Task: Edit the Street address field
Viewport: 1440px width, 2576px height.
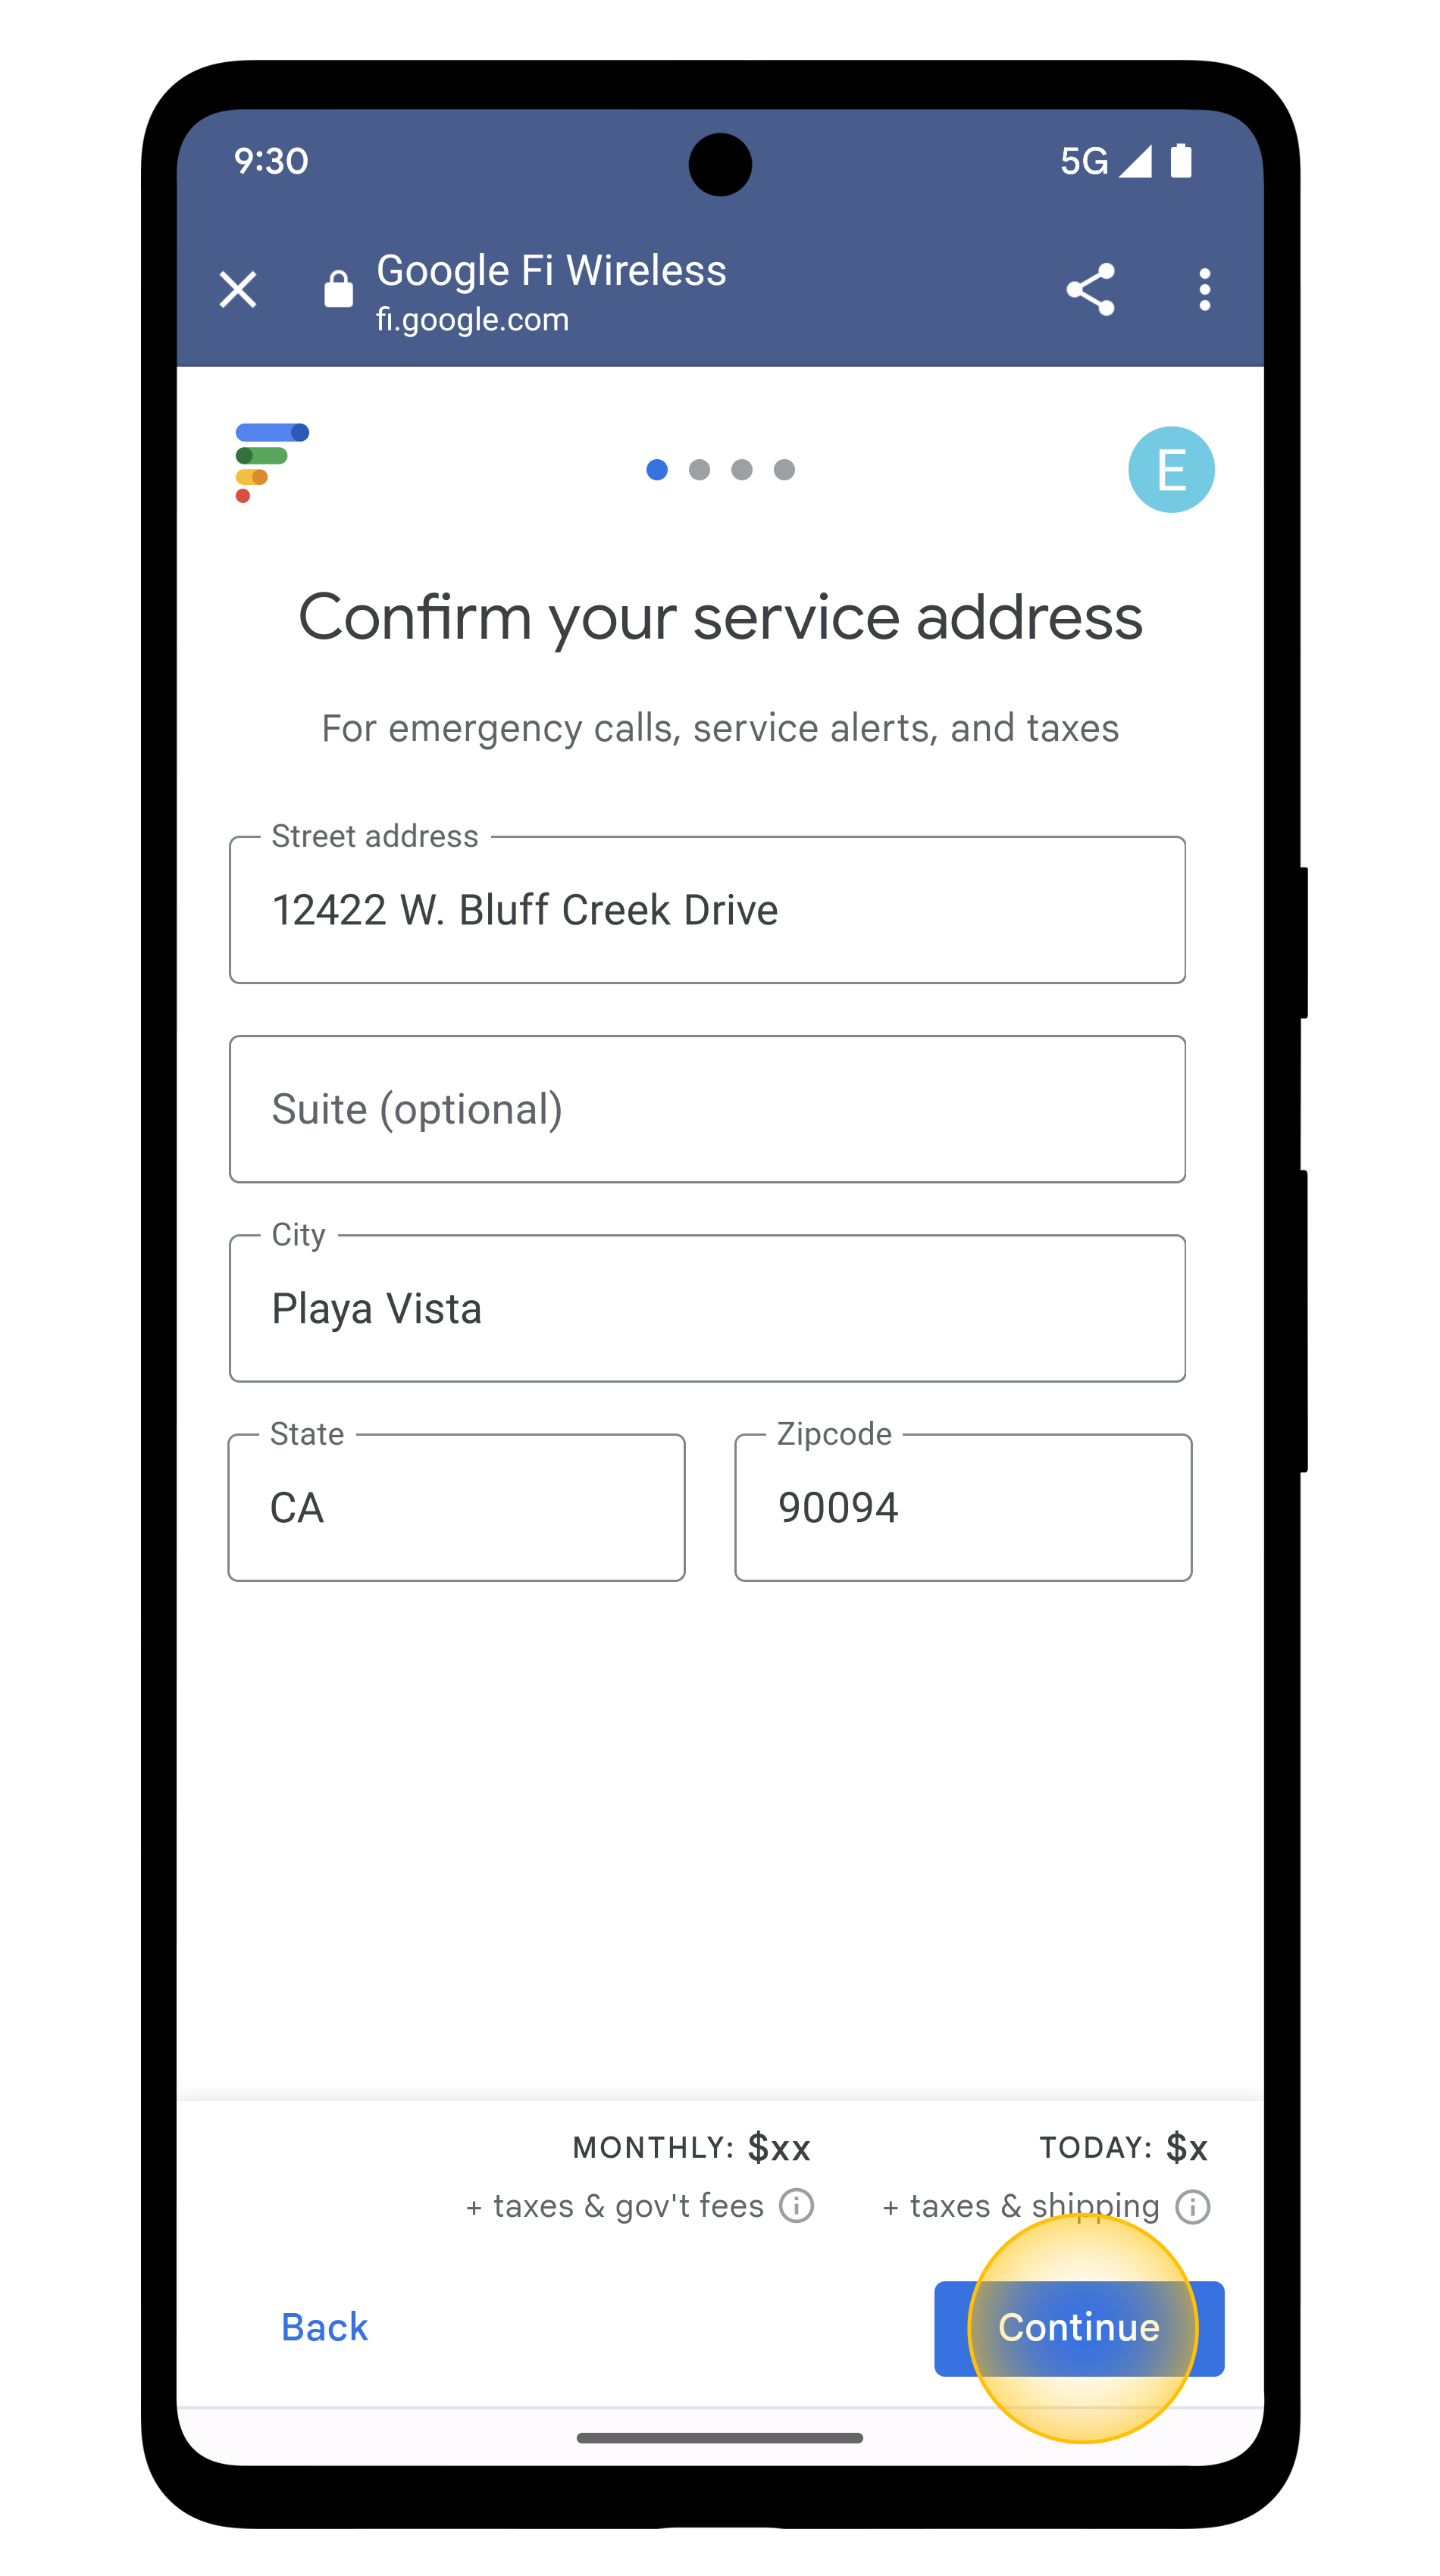Action: (707, 910)
